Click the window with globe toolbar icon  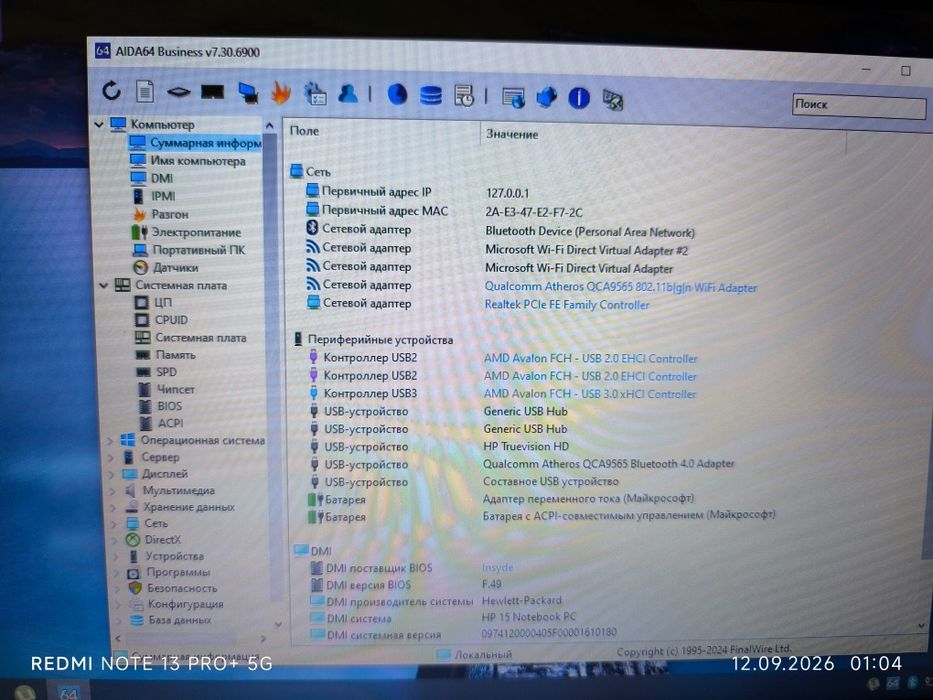(x=513, y=98)
